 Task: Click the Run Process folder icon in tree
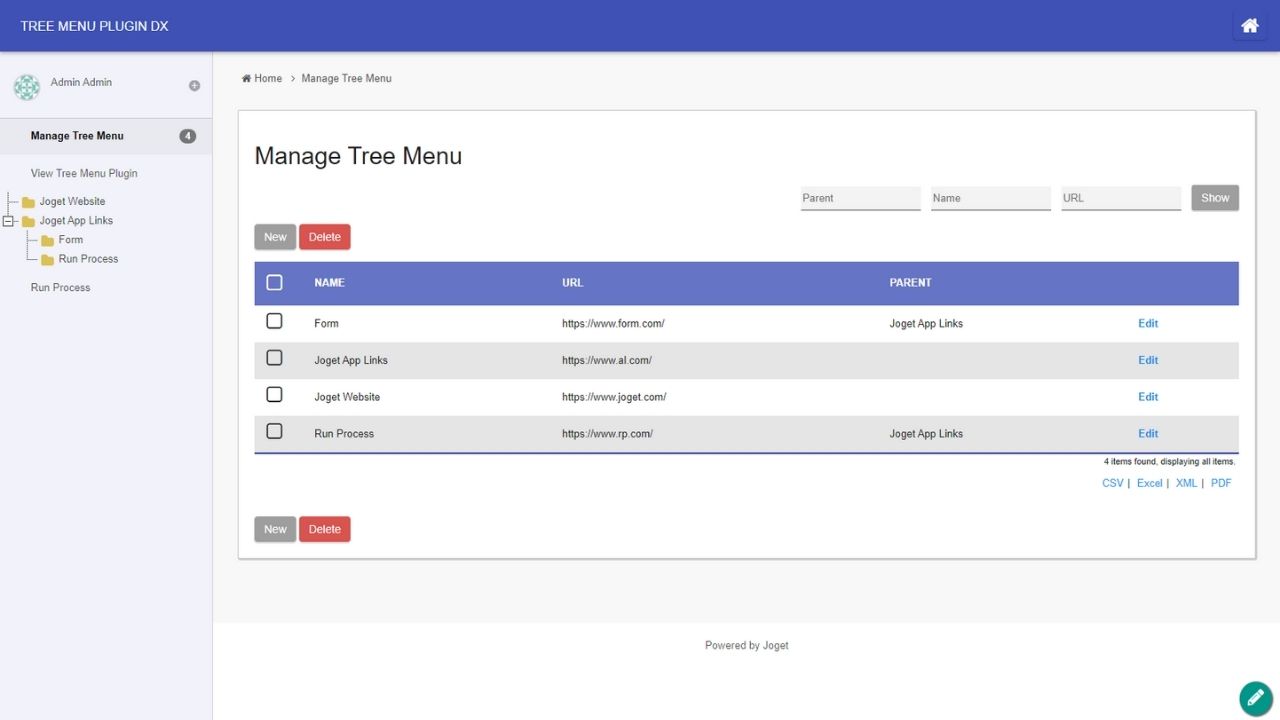click(47, 259)
